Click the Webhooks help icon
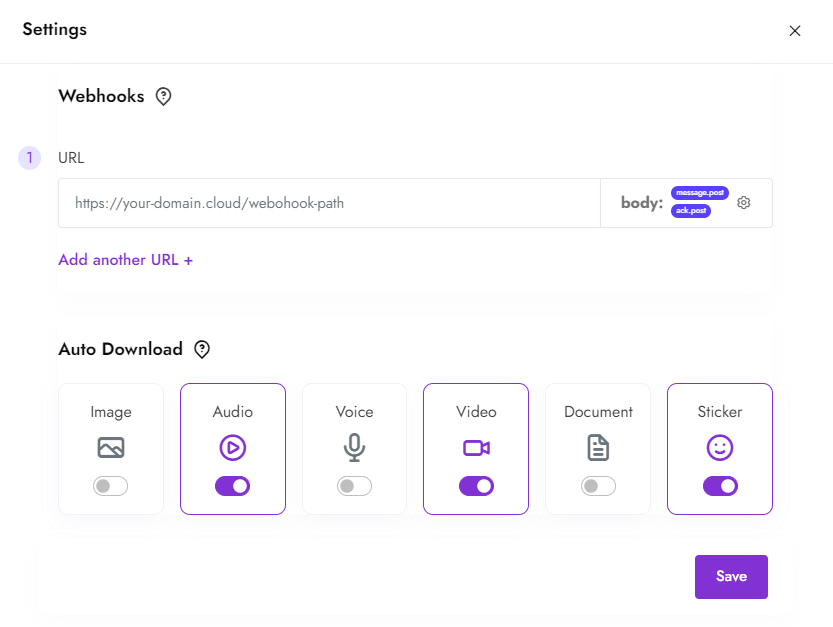 [164, 97]
